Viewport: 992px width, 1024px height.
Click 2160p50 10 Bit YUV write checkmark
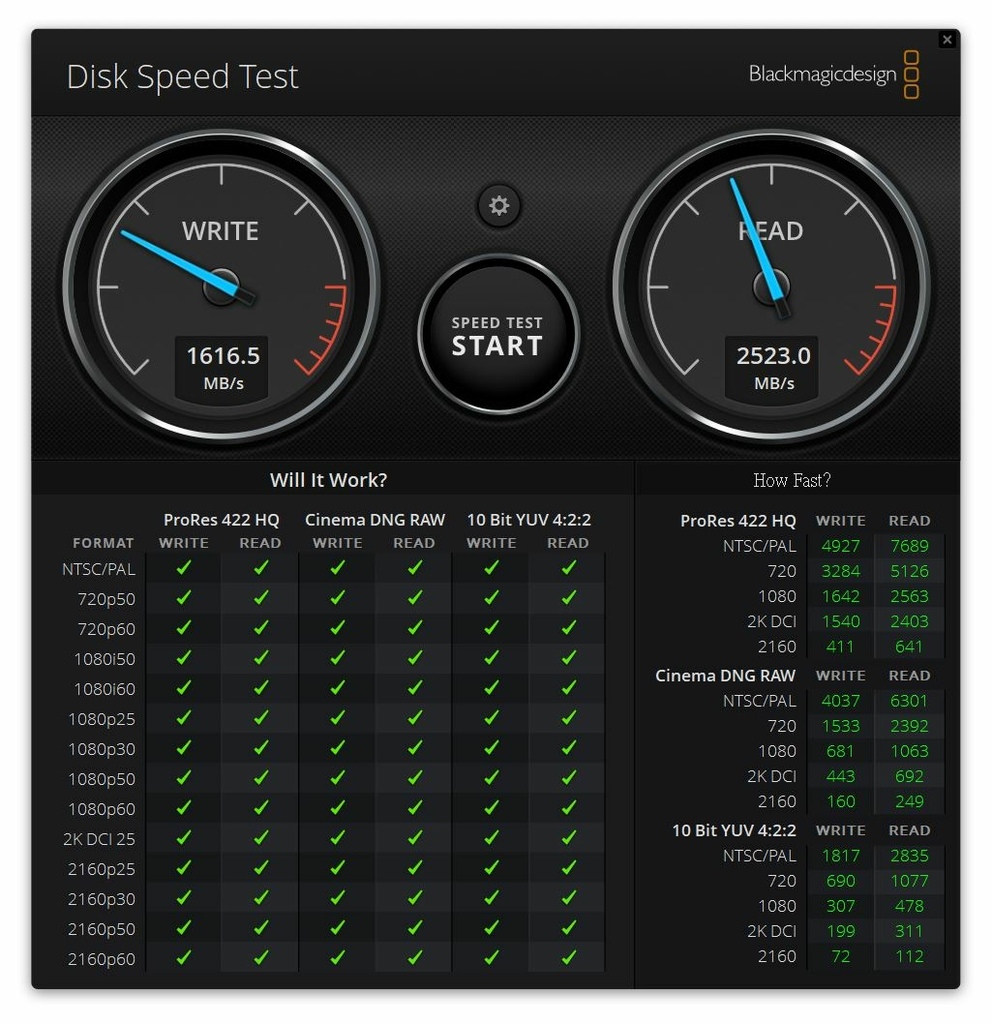(x=492, y=929)
